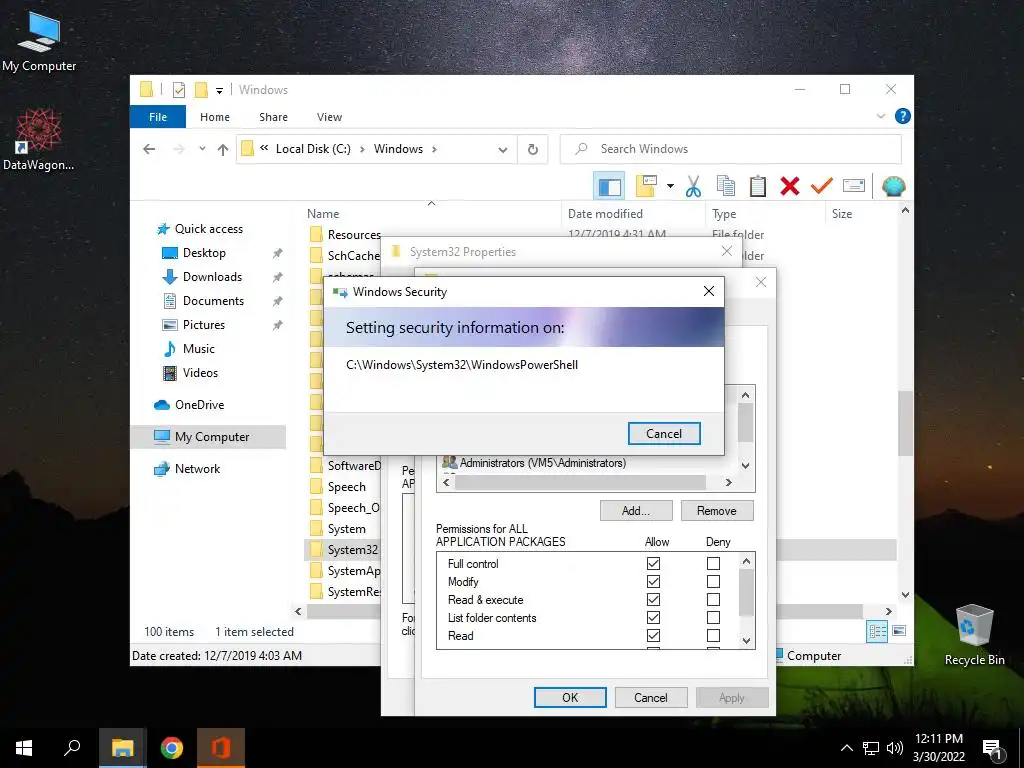Open the recent locations dropdown arrow
Image resolution: width=1024 pixels, height=768 pixels.
coord(202,149)
